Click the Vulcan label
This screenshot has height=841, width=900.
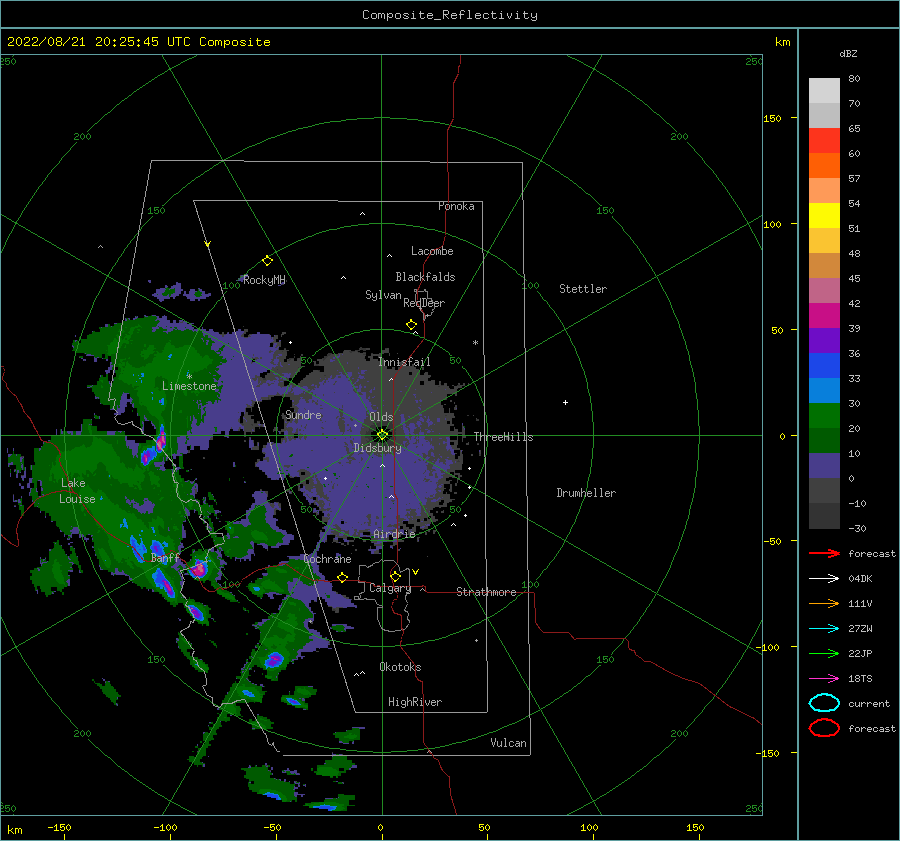(x=508, y=743)
